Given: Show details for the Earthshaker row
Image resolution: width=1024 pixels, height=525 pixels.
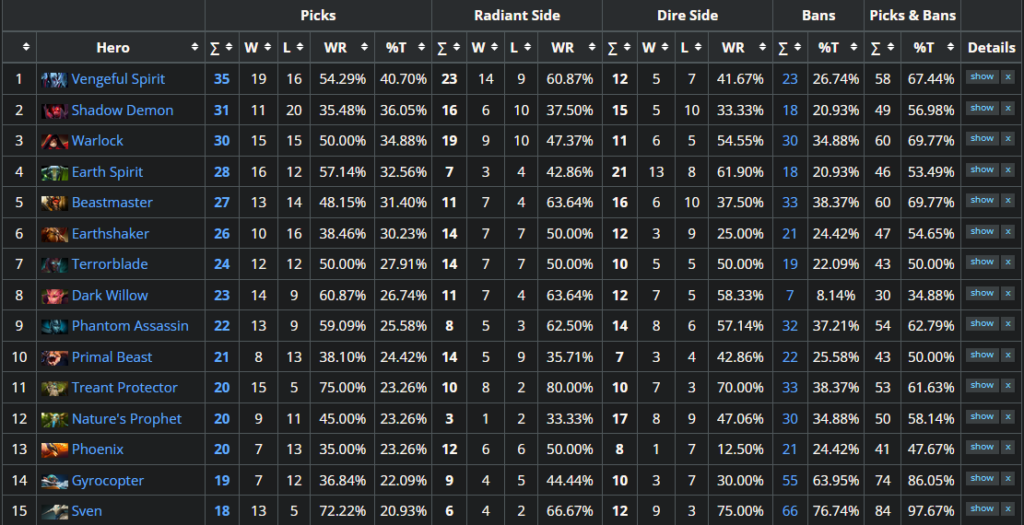Looking at the screenshot, I should click(982, 232).
